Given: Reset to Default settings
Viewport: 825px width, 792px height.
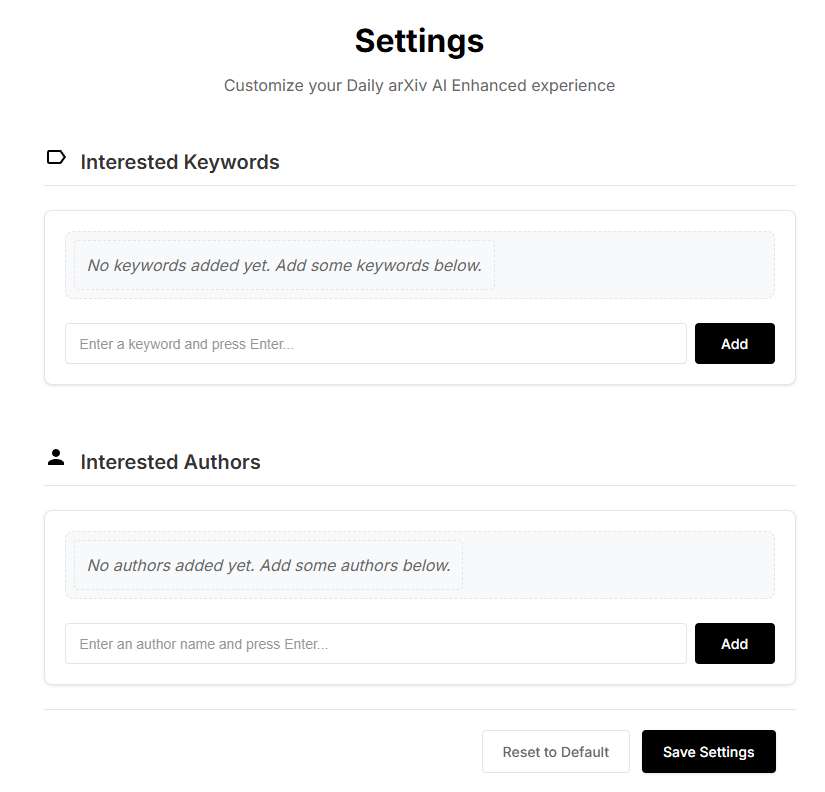Looking at the screenshot, I should pyautogui.click(x=556, y=751).
